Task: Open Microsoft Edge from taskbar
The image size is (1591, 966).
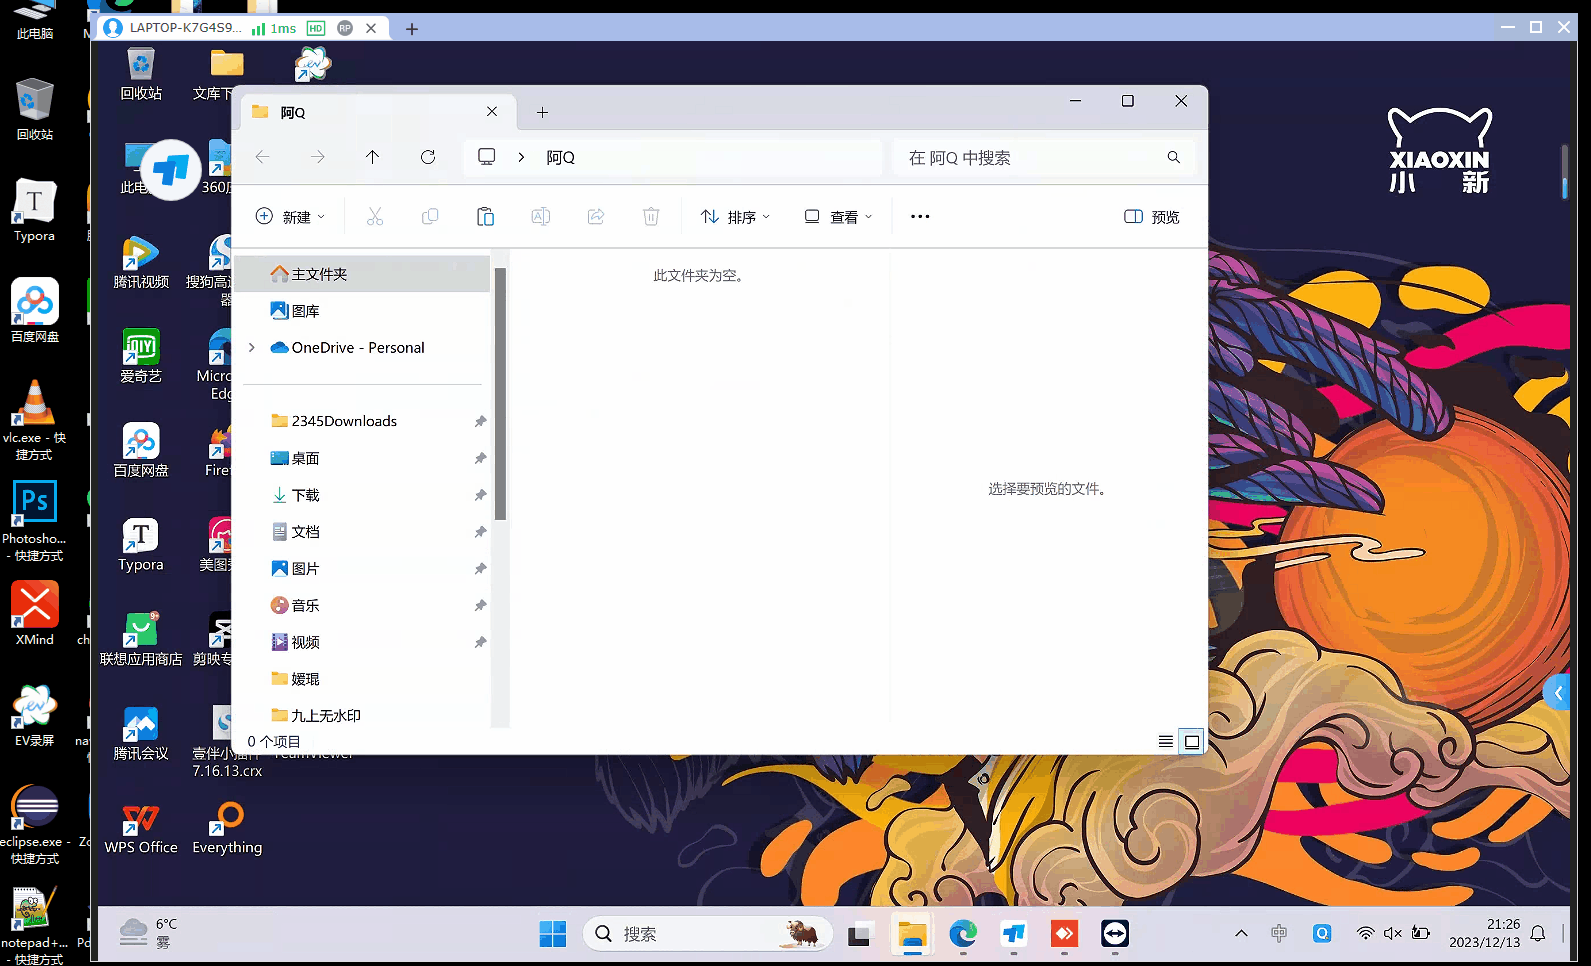Action: pos(963,934)
